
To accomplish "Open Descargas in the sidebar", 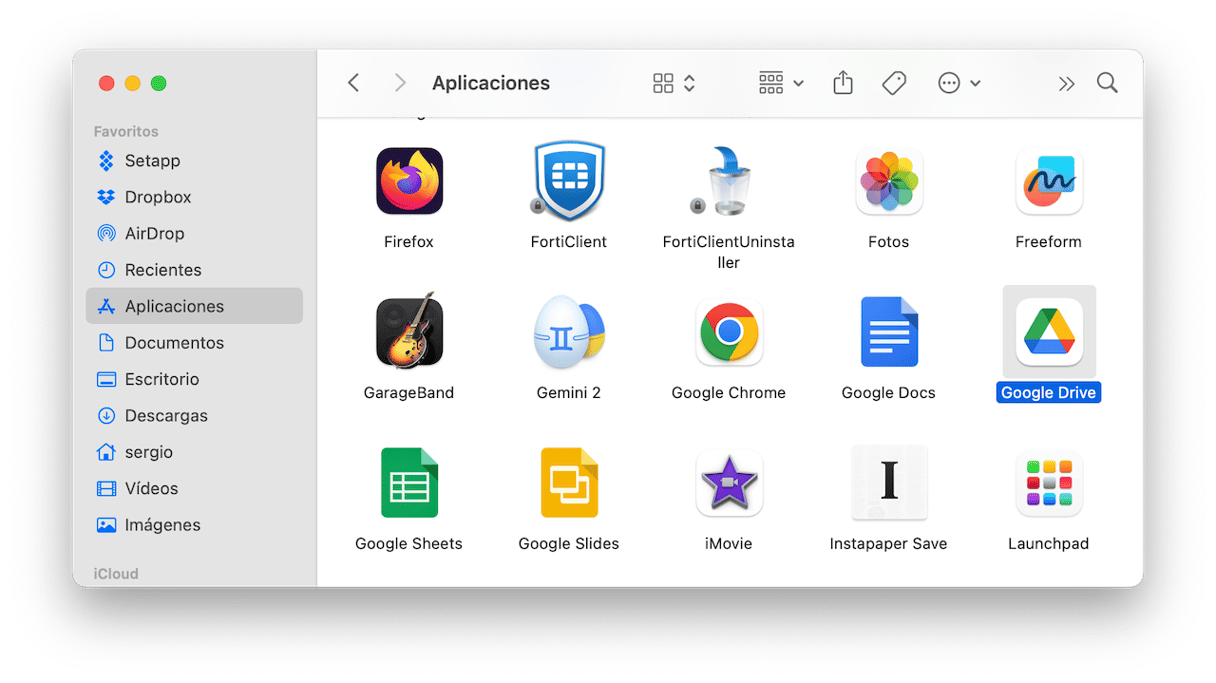I will (x=166, y=416).
